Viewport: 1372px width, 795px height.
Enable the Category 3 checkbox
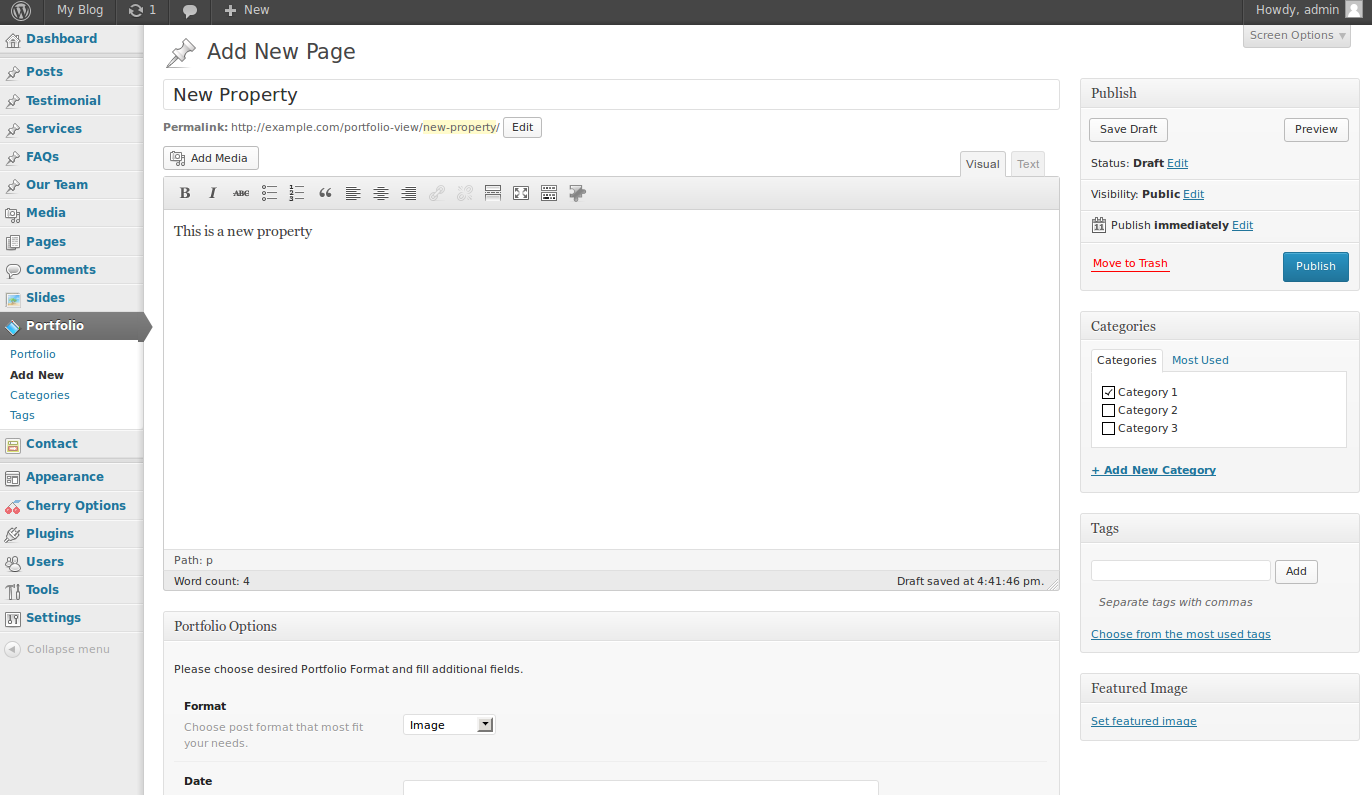click(x=1108, y=428)
